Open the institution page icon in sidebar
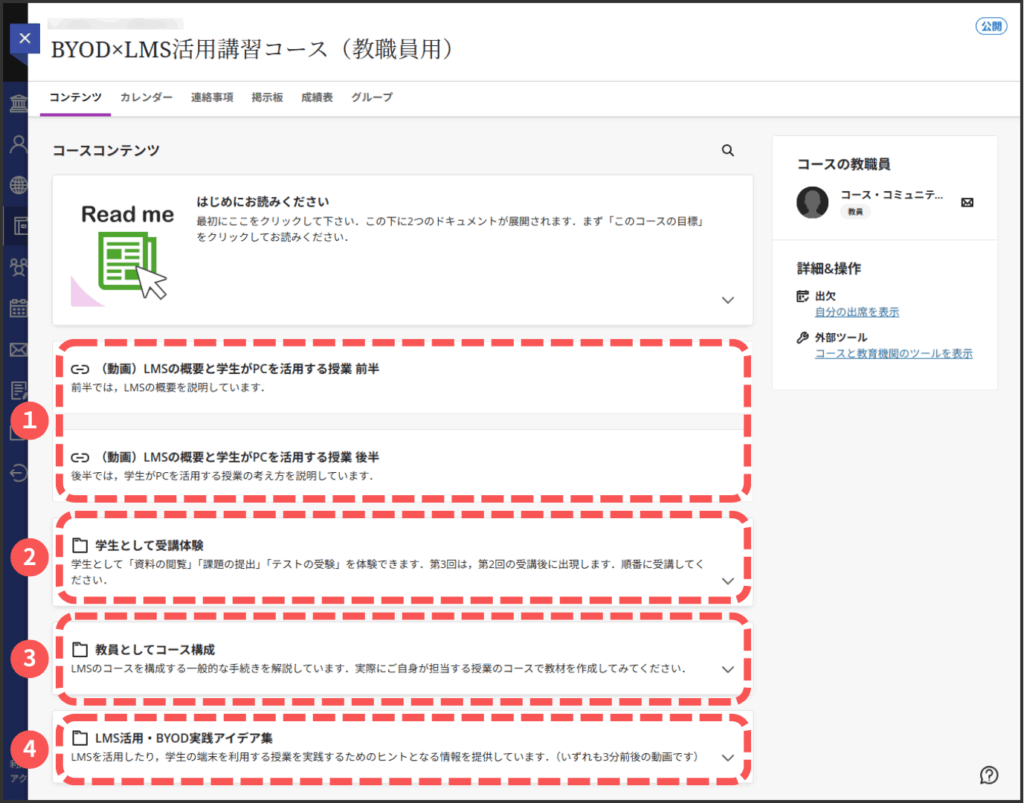Image resolution: width=1024 pixels, height=803 pixels. coord(18,106)
